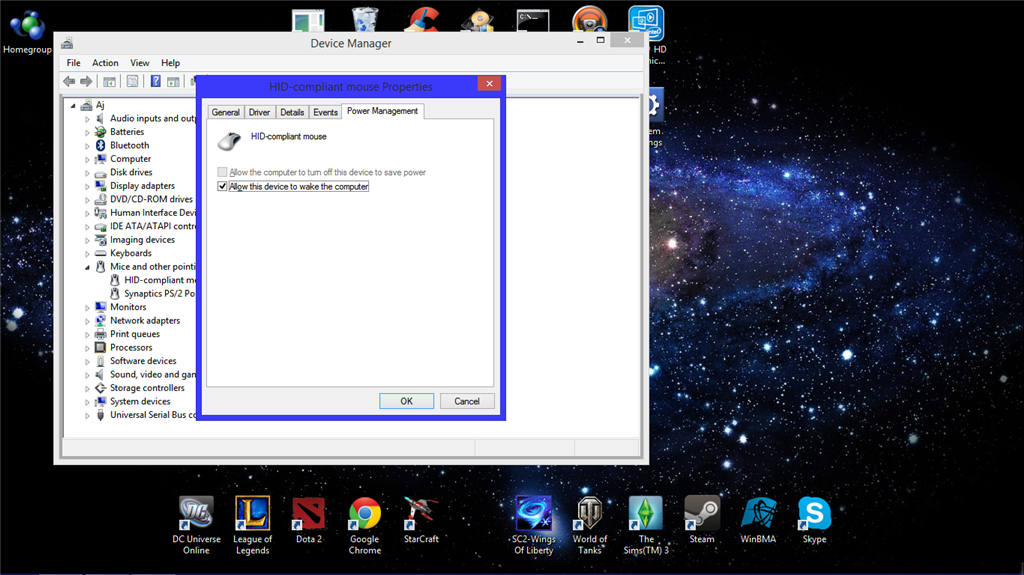
Task: Launch StarCraft shortcut
Action: coord(421,520)
